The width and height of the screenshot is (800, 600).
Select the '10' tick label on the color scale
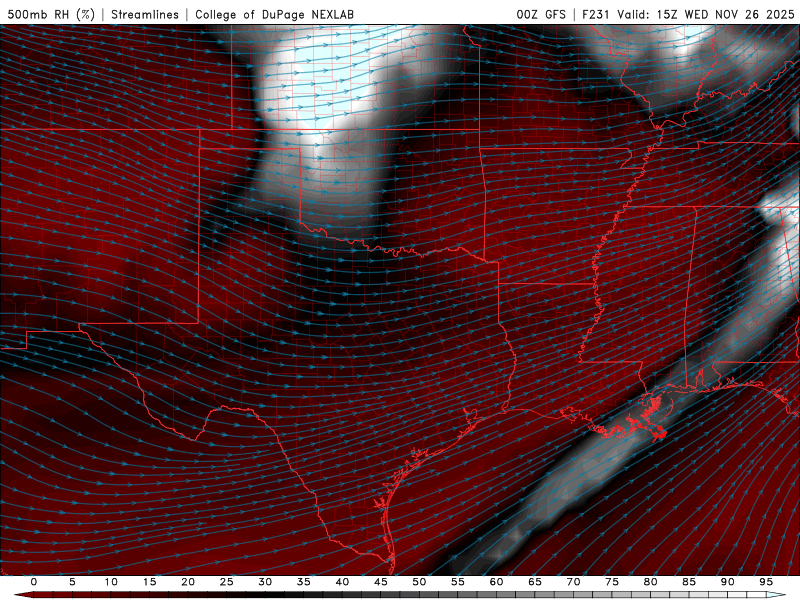(x=111, y=582)
